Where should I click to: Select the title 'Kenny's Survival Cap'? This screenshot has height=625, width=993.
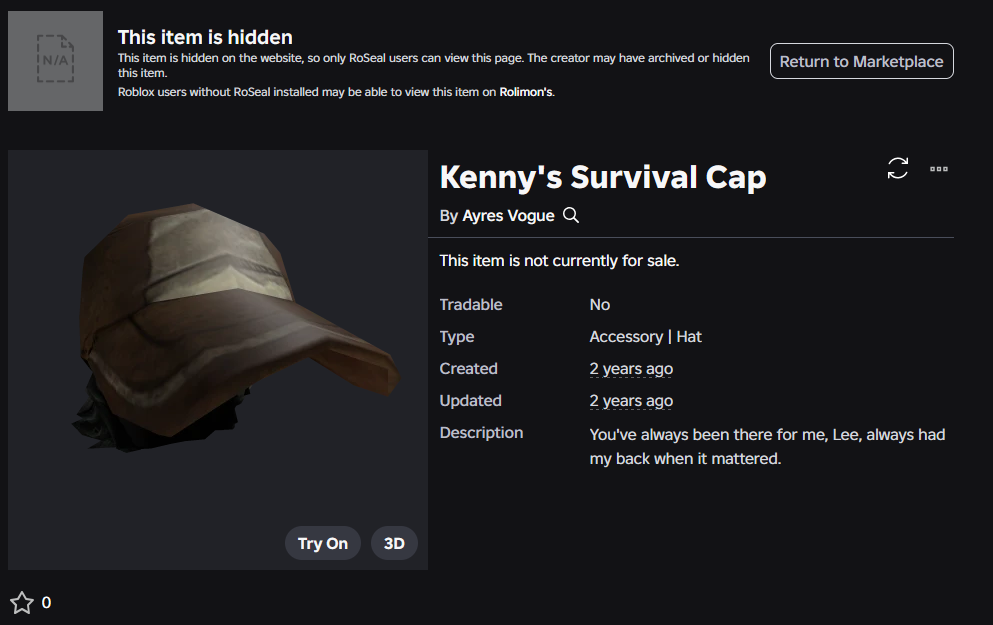(603, 177)
